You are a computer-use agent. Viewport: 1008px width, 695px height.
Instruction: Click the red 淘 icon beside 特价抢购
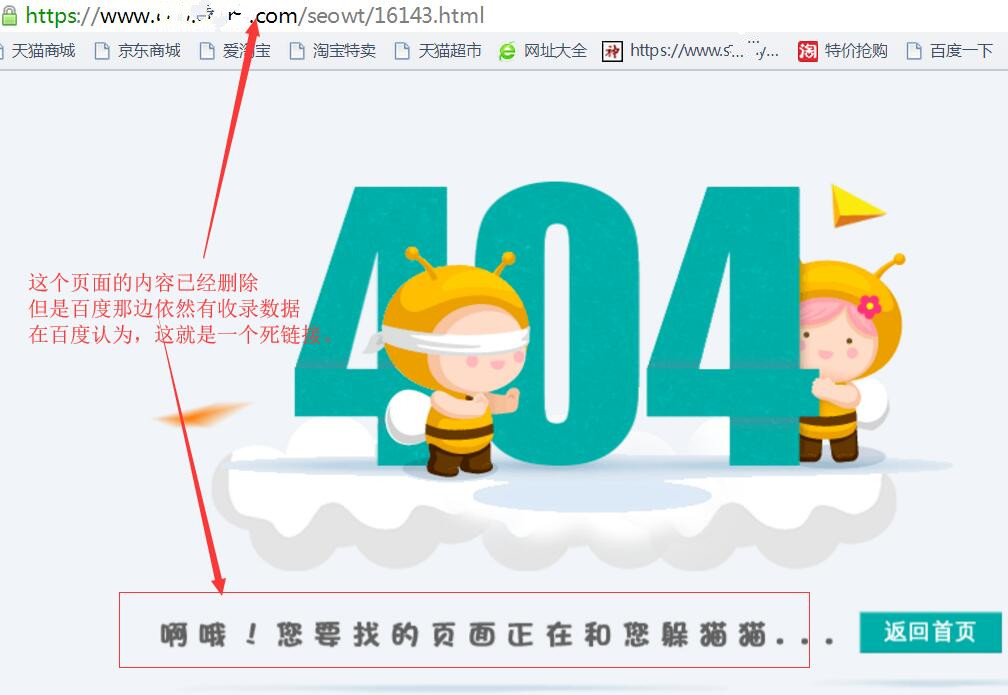(808, 51)
